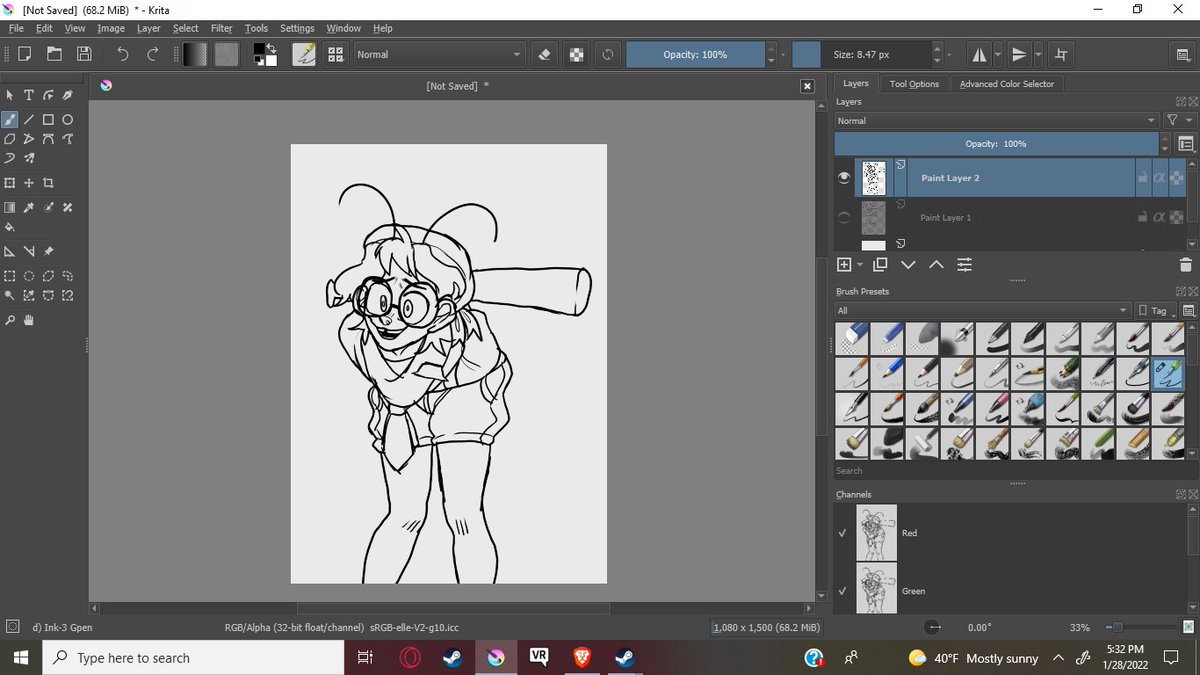
Task: Click Redo arrow in toolbar
Action: tap(152, 54)
